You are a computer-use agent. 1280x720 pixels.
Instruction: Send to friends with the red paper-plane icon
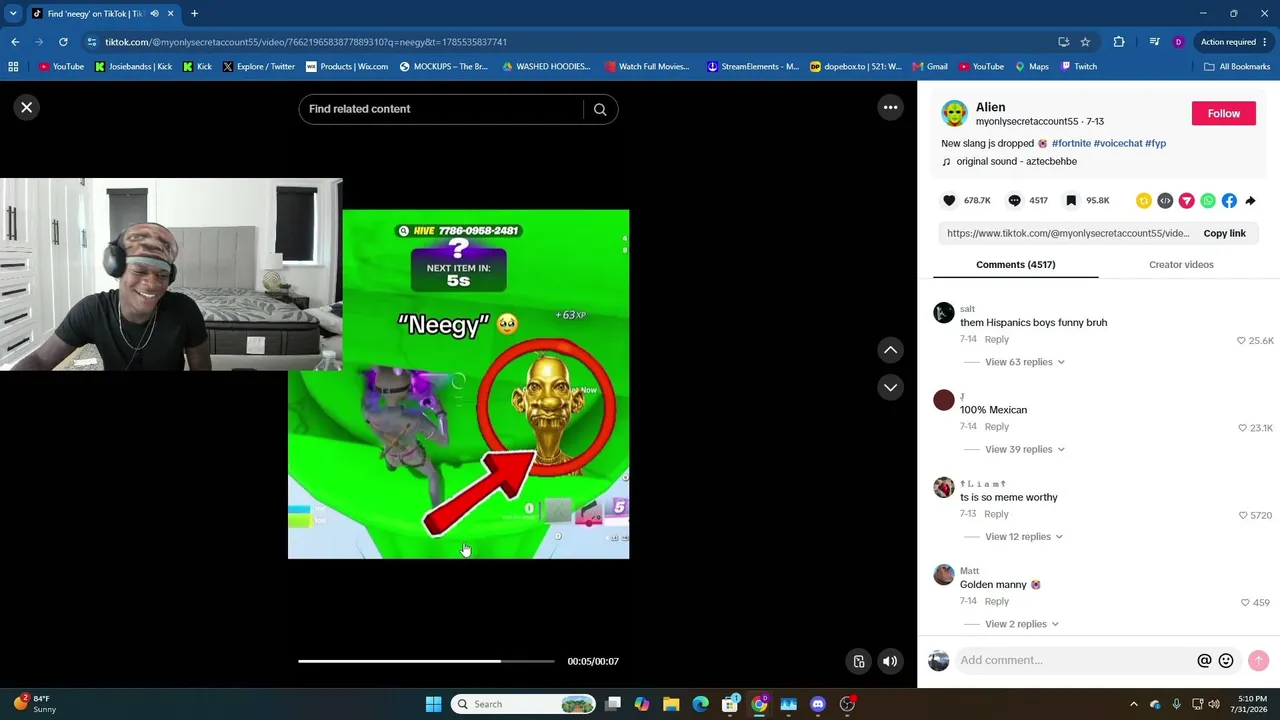point(1186,201)
